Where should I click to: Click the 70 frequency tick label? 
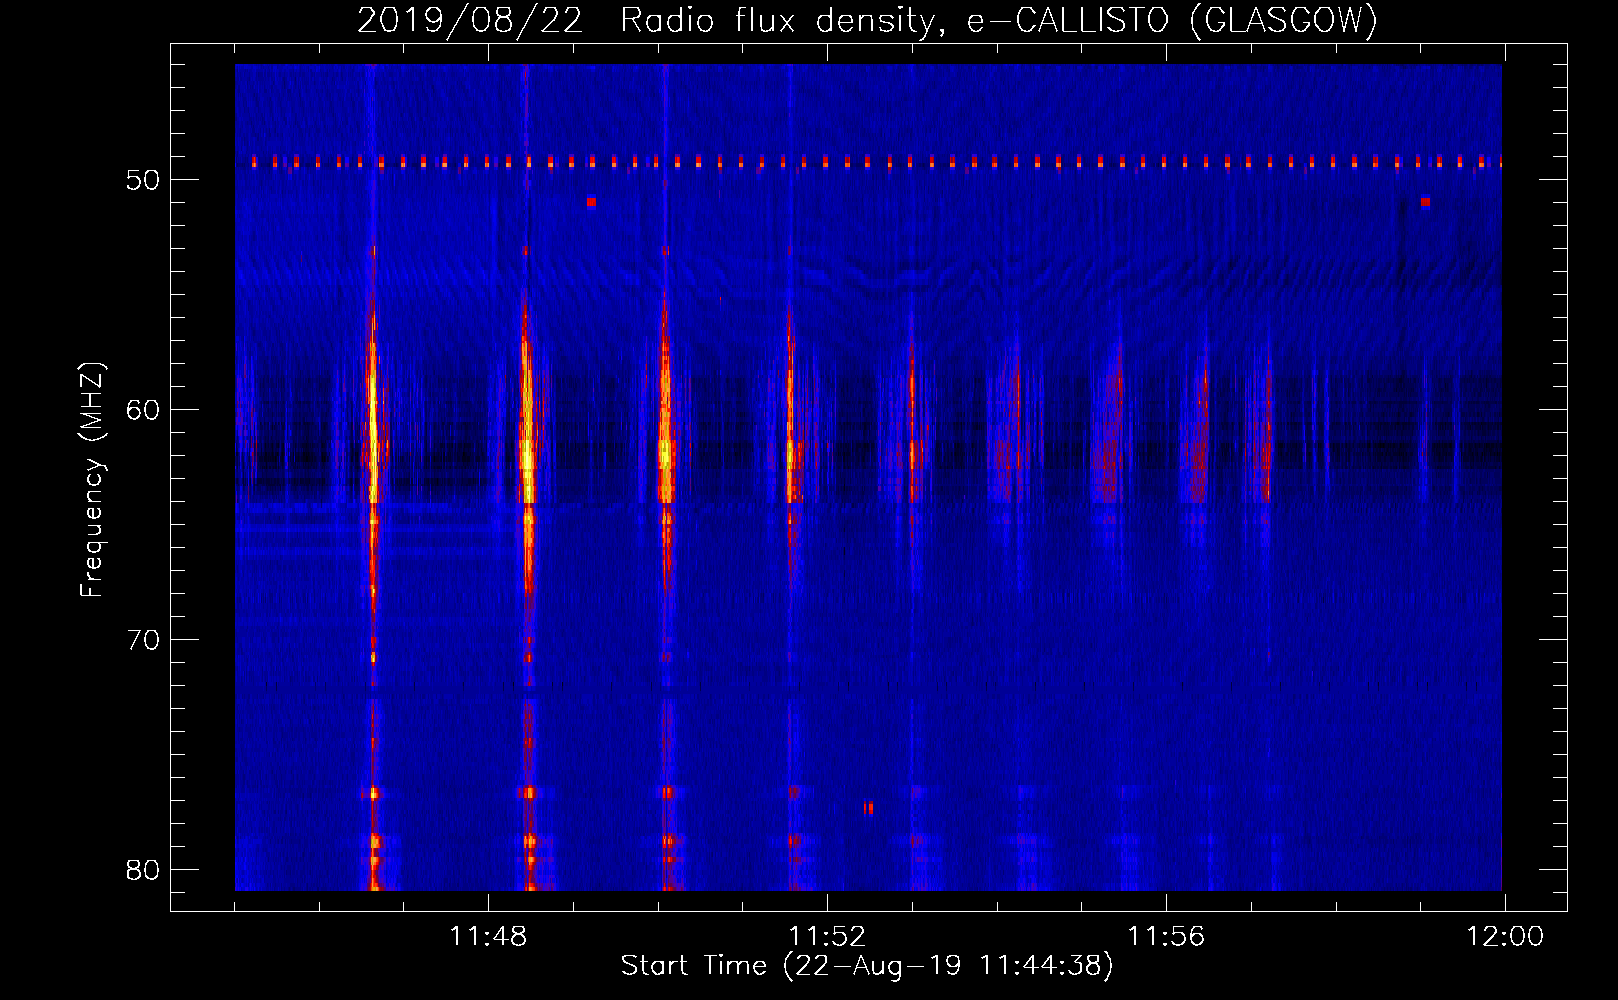click(x=143, y=640)
